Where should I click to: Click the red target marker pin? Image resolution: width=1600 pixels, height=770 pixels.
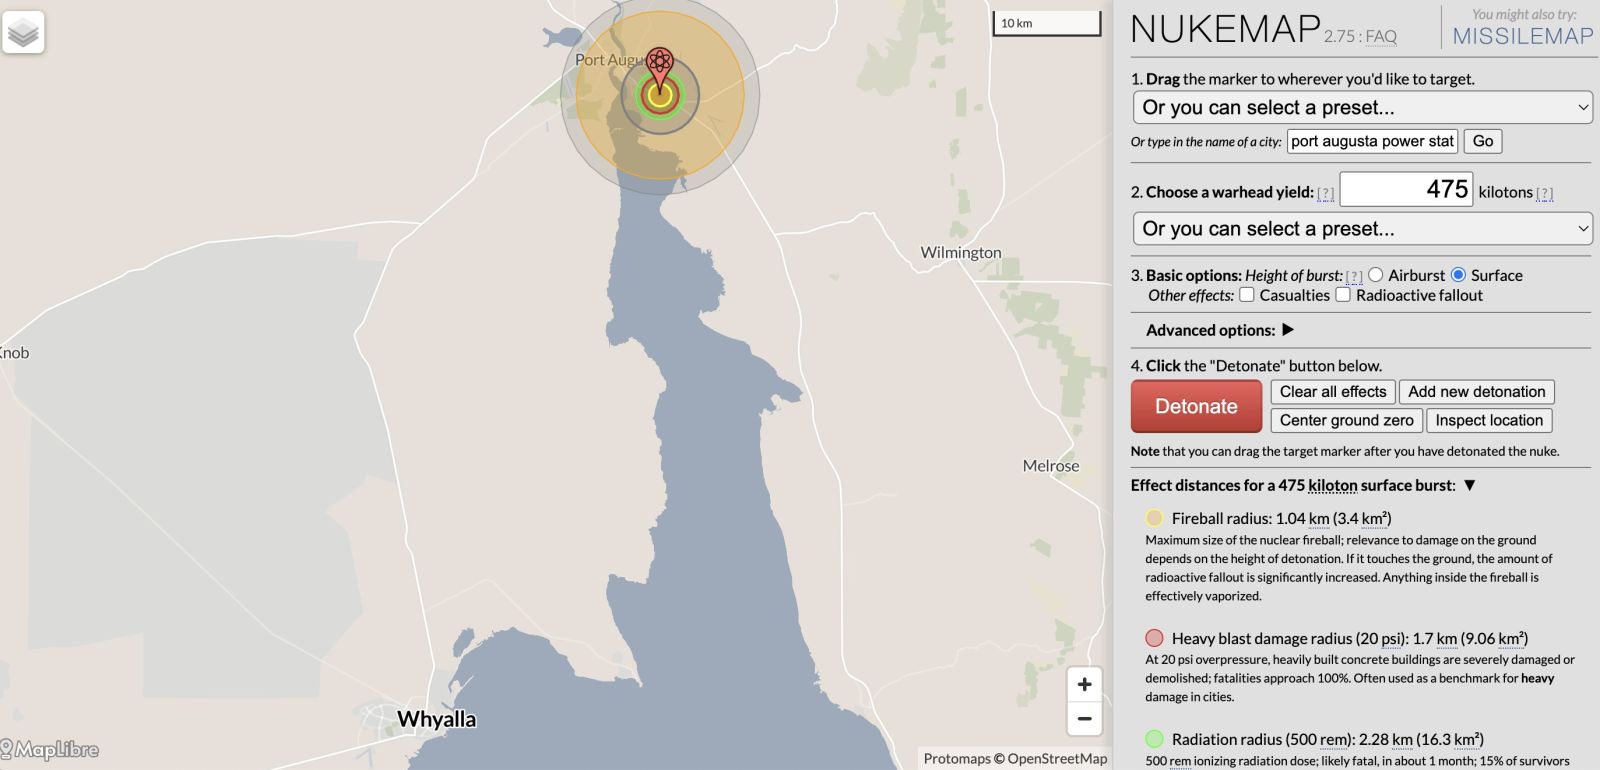click(659, 70)
